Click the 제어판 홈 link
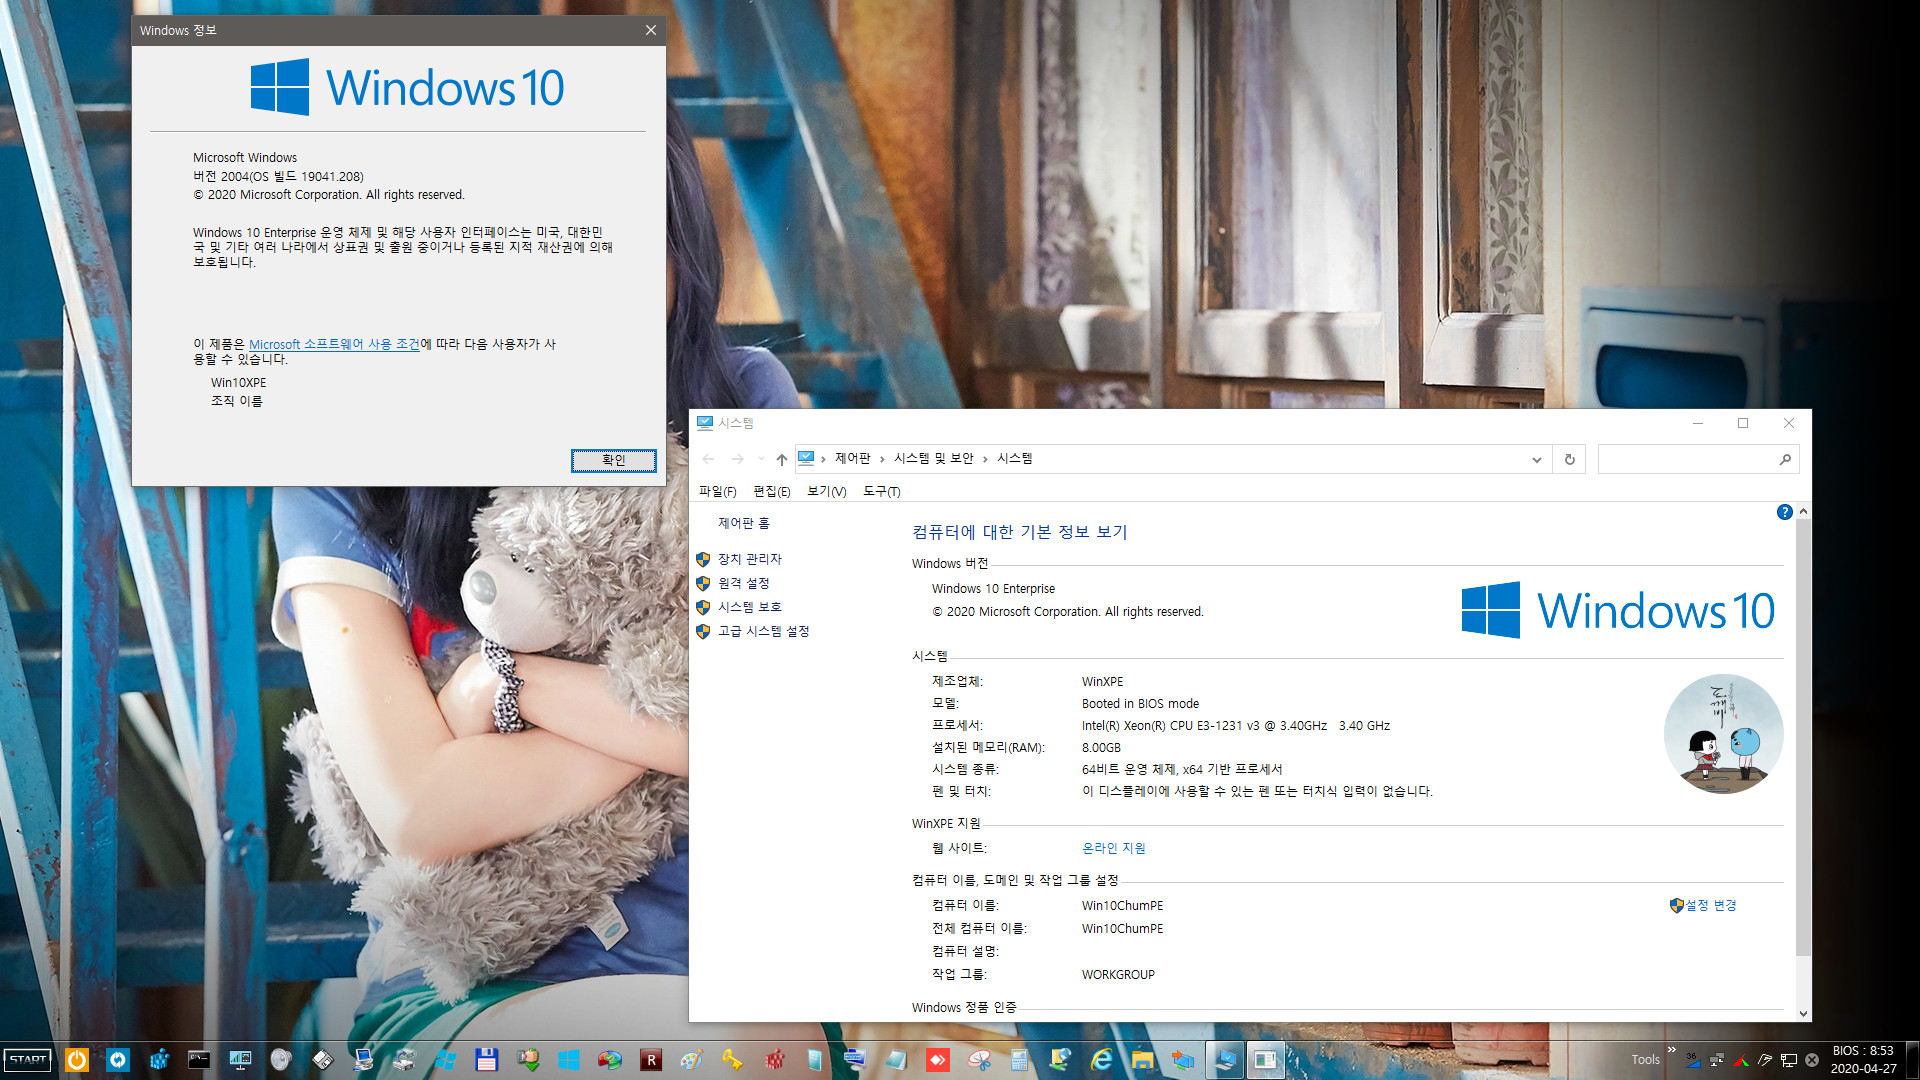 tap(743, 523)
